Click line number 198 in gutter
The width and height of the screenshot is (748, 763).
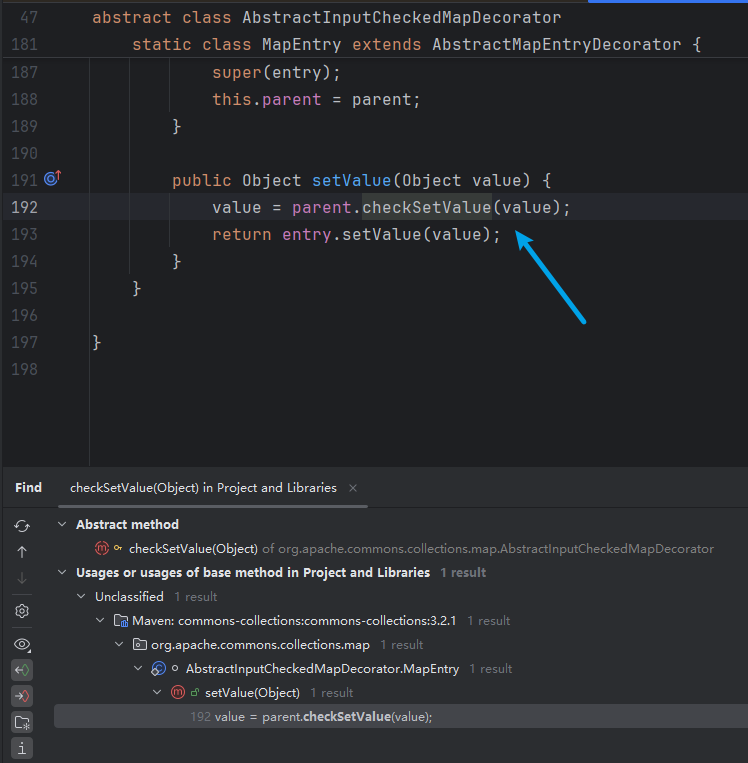(x=24, y=369)
